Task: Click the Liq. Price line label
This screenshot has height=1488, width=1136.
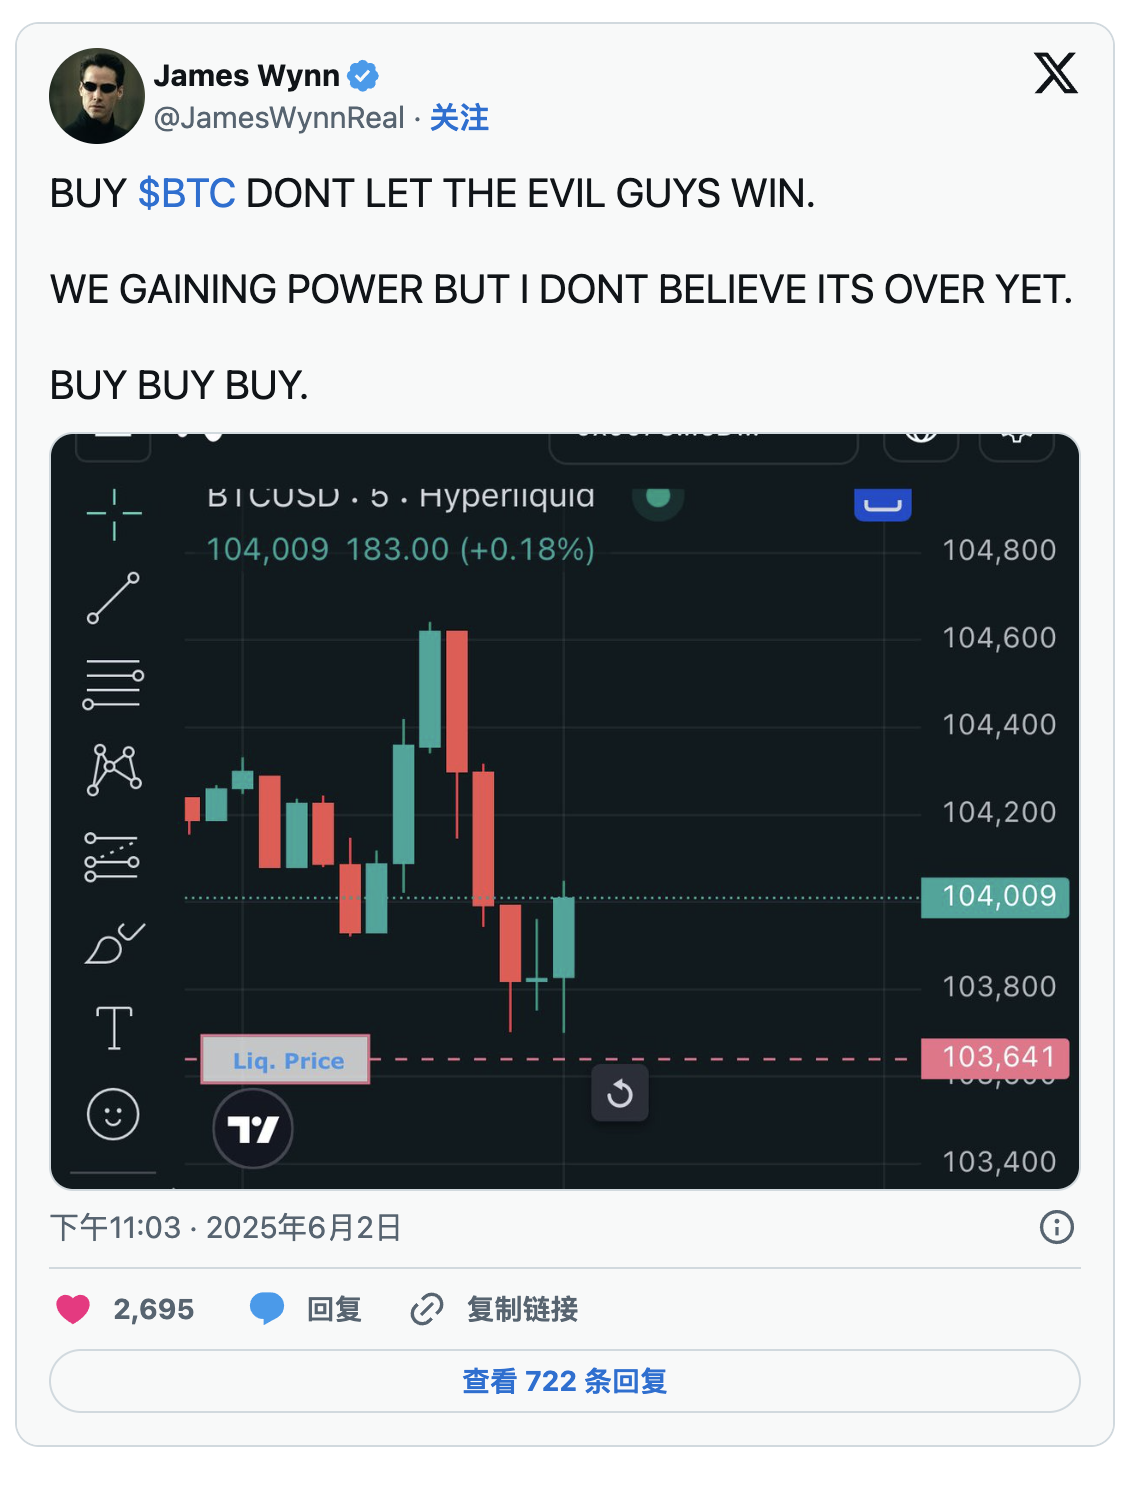Action: [286, 1060]
